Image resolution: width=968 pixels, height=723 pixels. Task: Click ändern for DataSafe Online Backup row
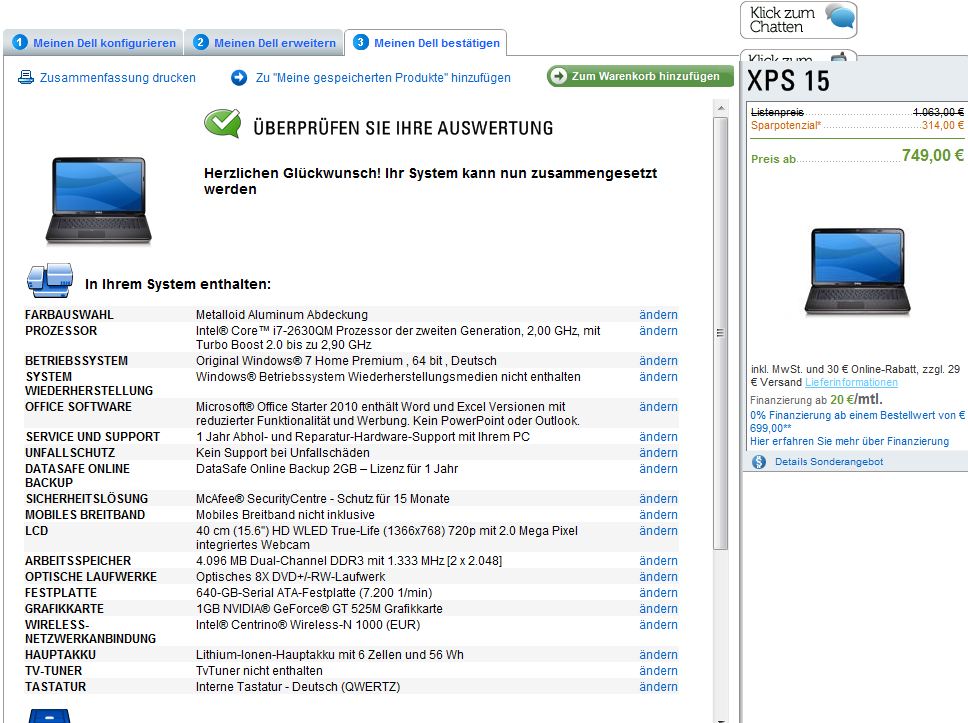point(658,468)
